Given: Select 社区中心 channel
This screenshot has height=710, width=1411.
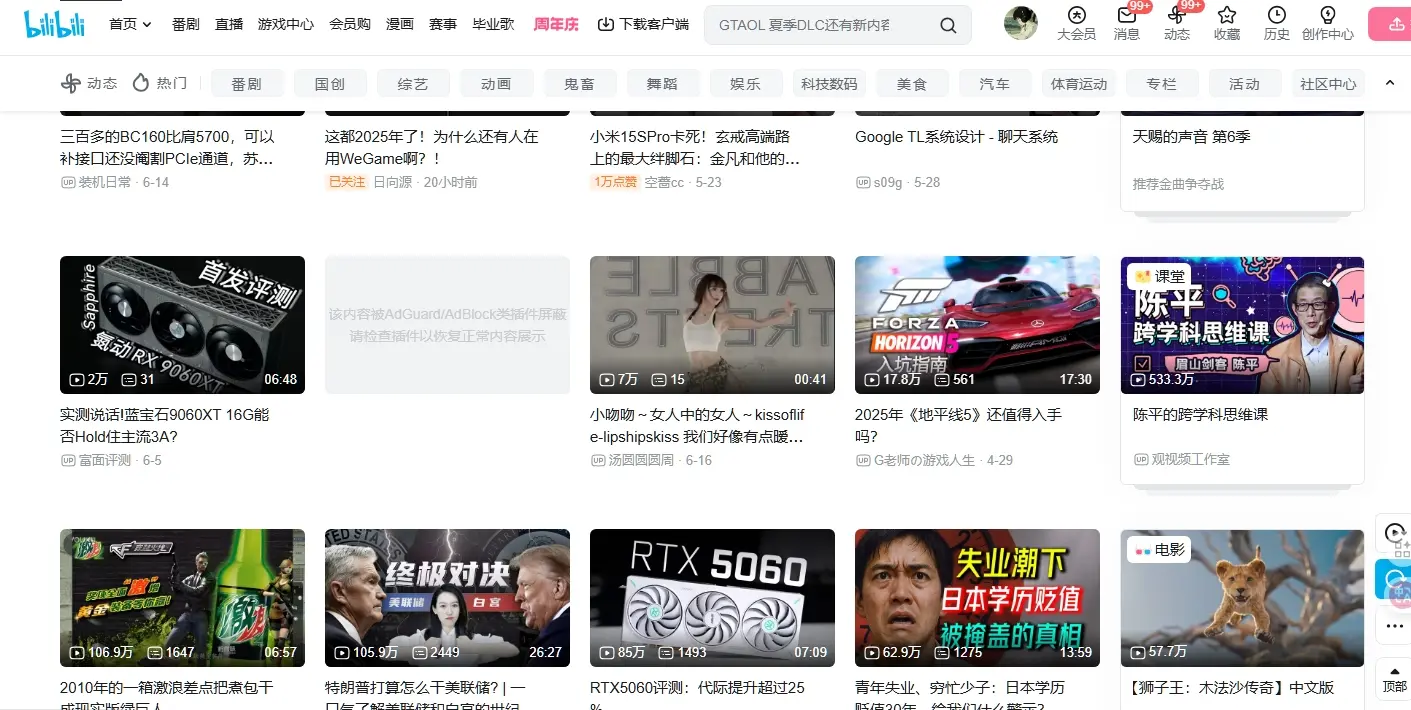Looking at the screenshot, I should tap(1328, 84).
